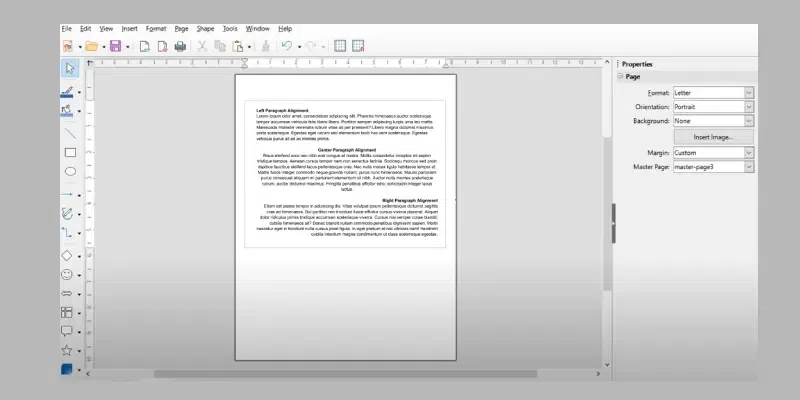Click the Line Color pen tool
800x400 pixels.
[67, 92]
